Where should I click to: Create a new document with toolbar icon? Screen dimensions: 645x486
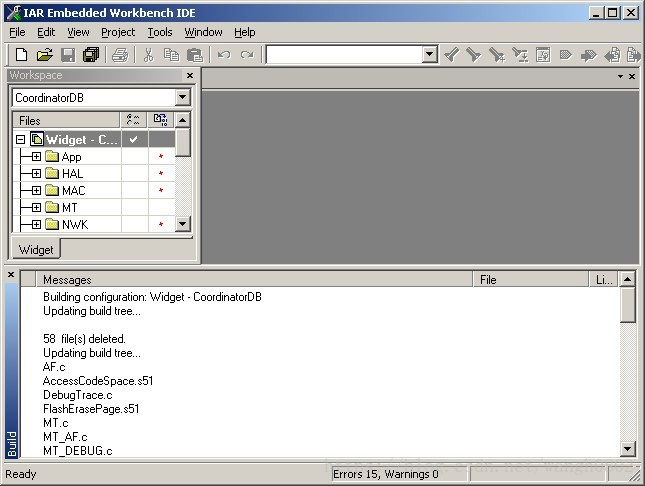[21, 54]
